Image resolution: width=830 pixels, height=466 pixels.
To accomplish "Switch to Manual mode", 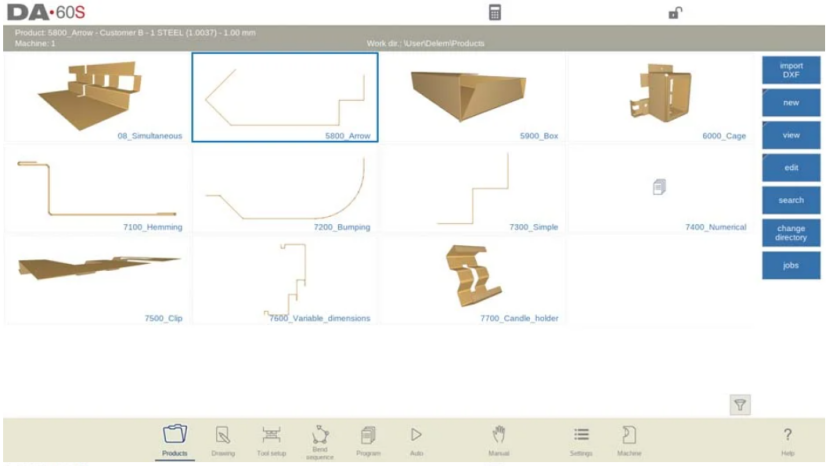I will [498, 439].
